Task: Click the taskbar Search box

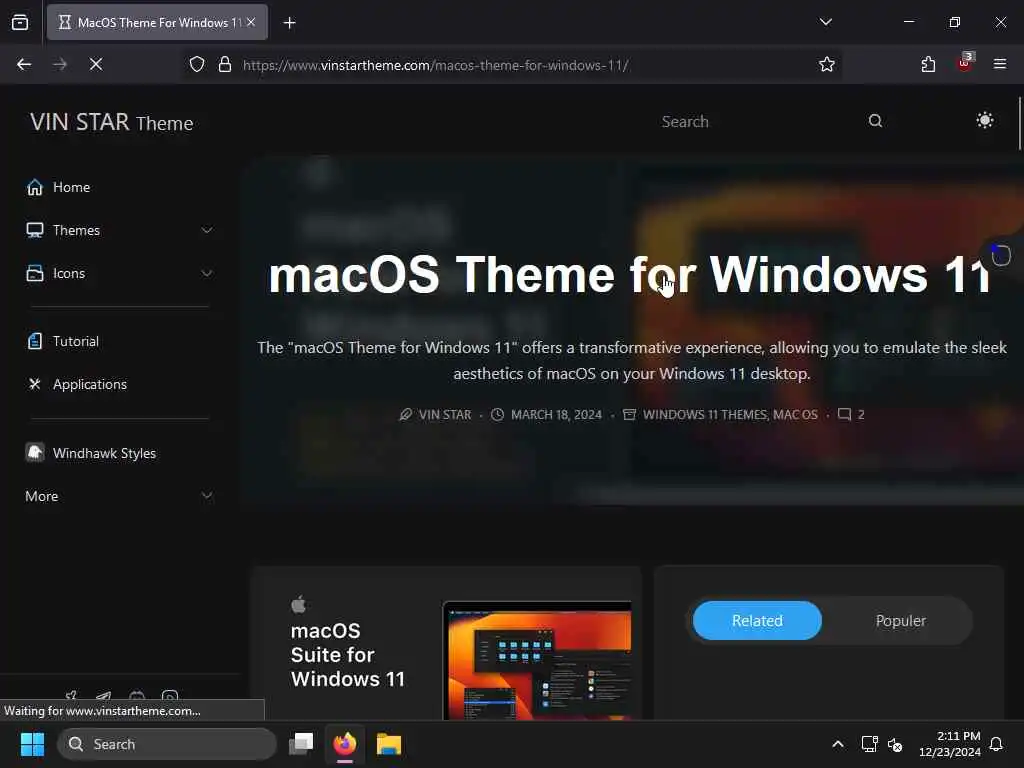Action: [x=167, y=744]
